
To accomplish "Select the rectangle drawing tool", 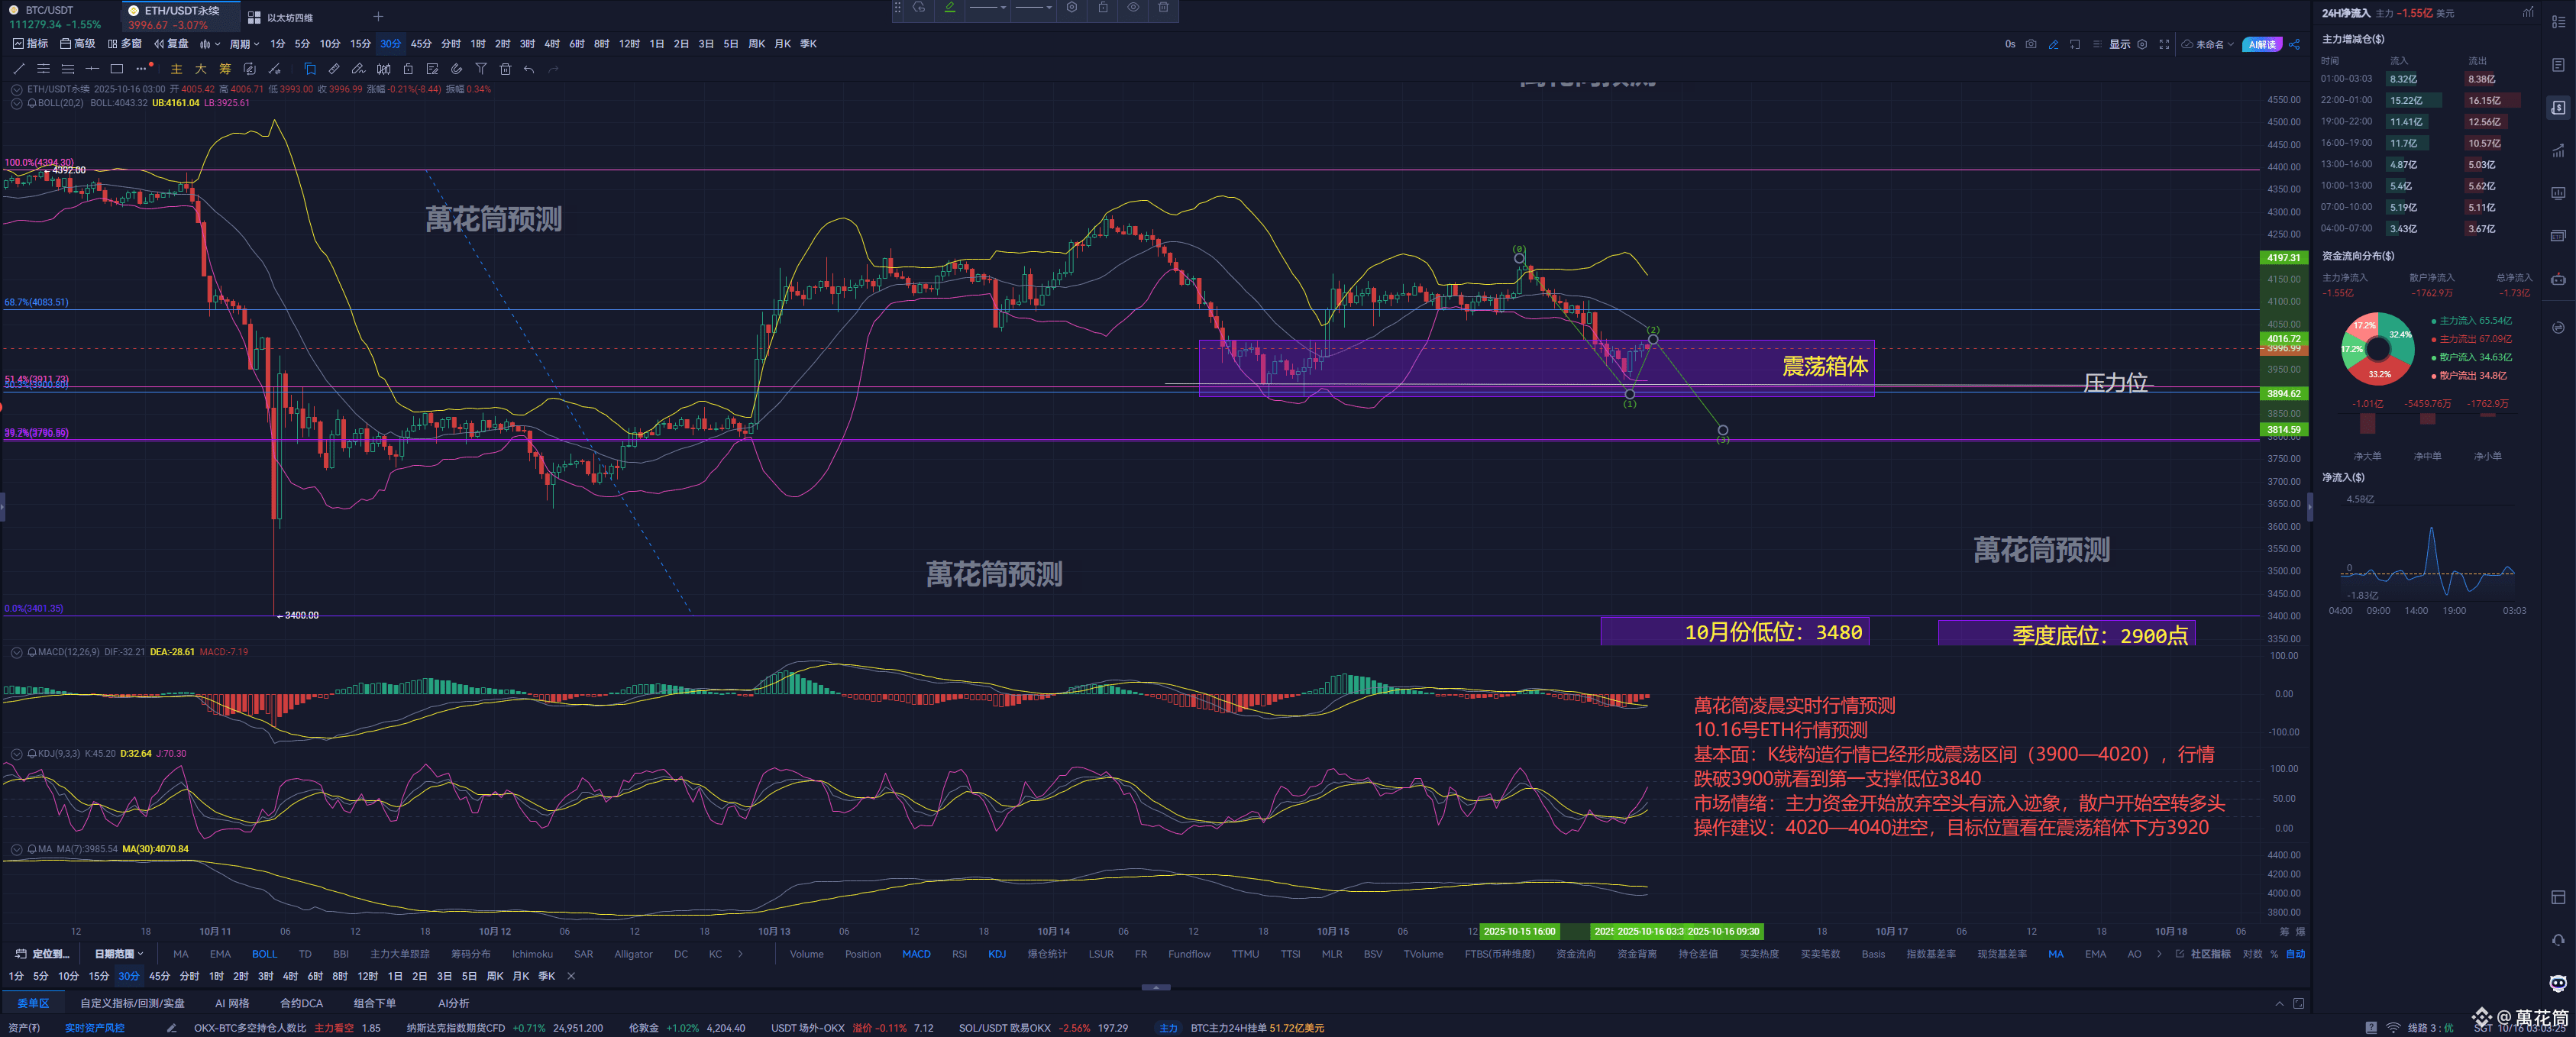I will (116, 69).
